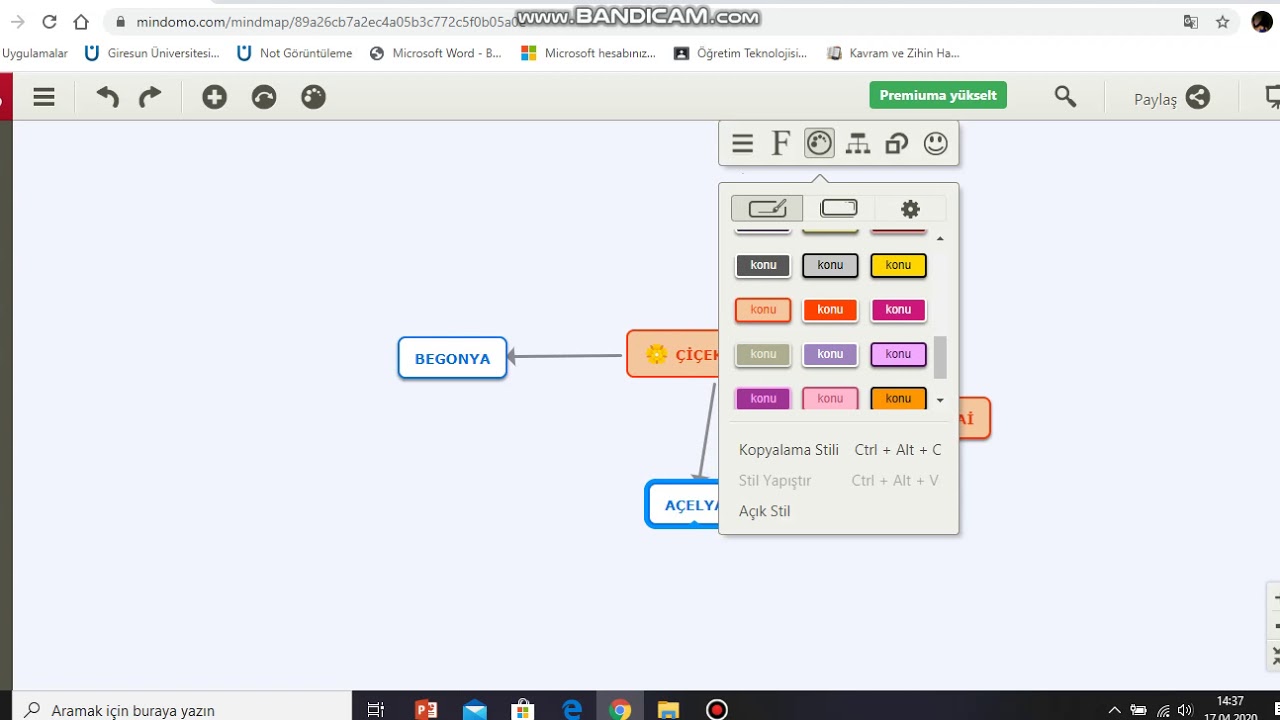
Task: Open the Bandicam recorder taskbar icon
Action: coord(717,710)
